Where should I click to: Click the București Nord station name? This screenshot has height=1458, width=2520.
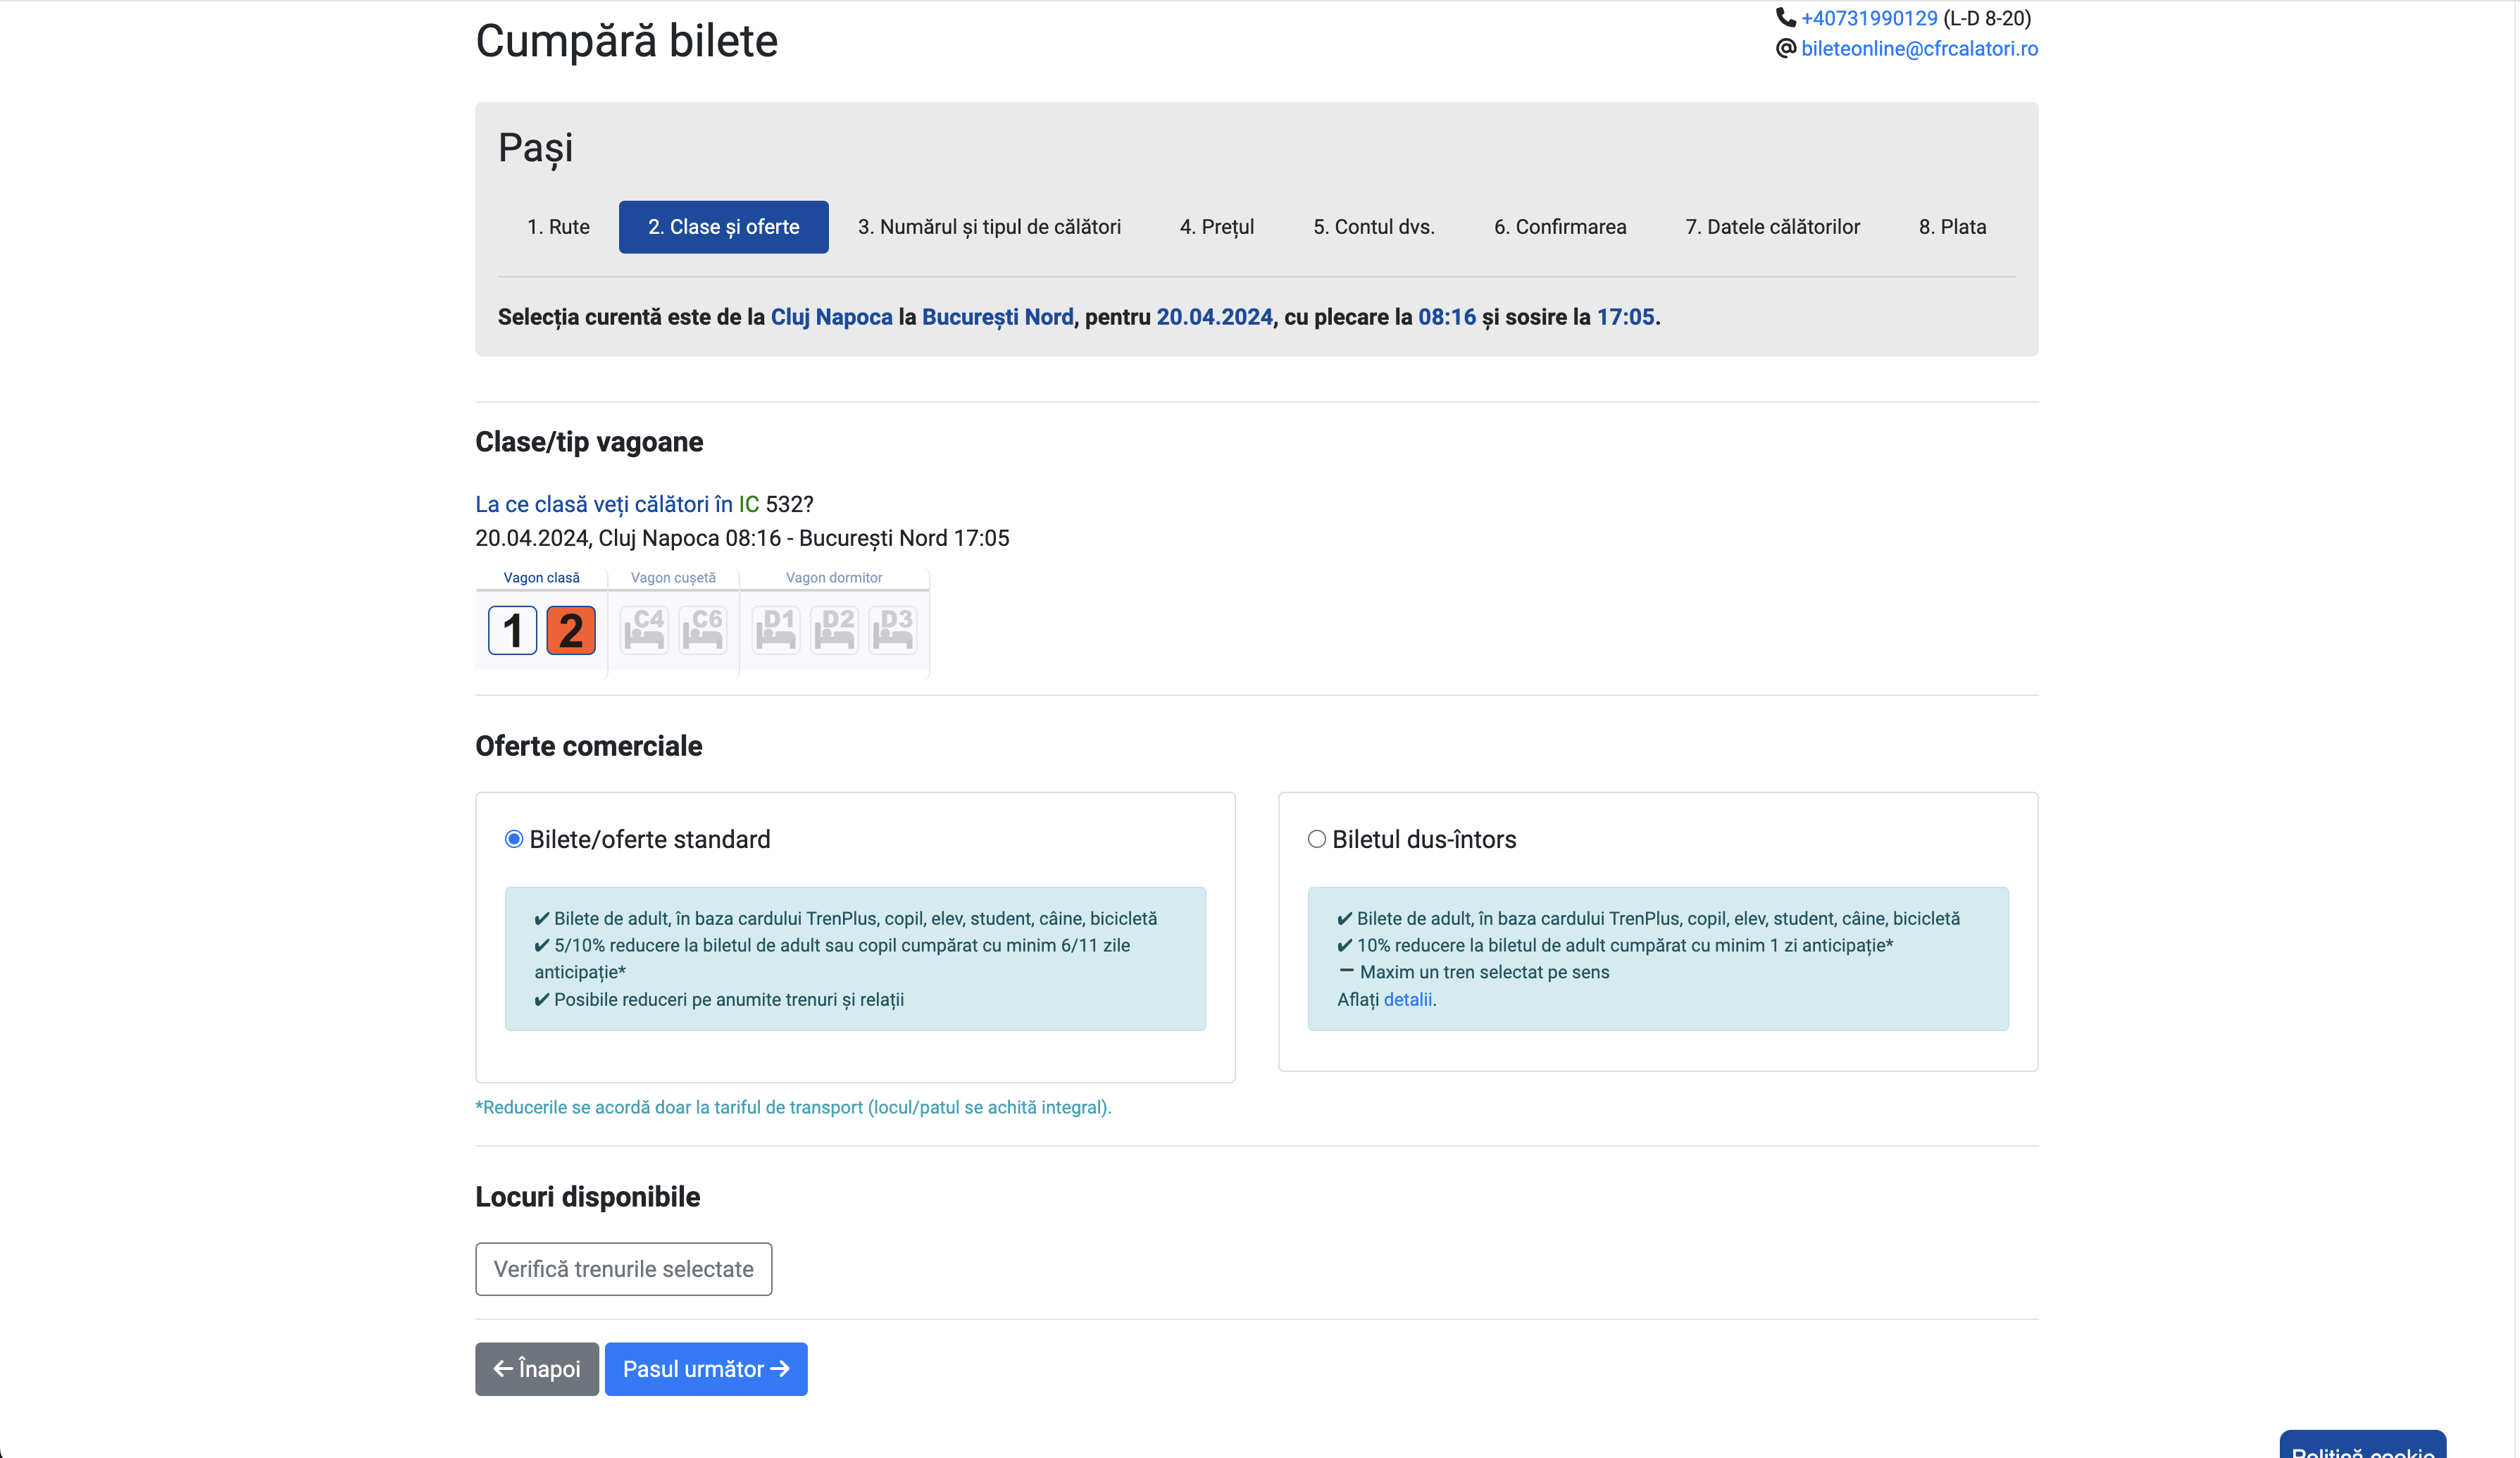(x=997, y=317)
